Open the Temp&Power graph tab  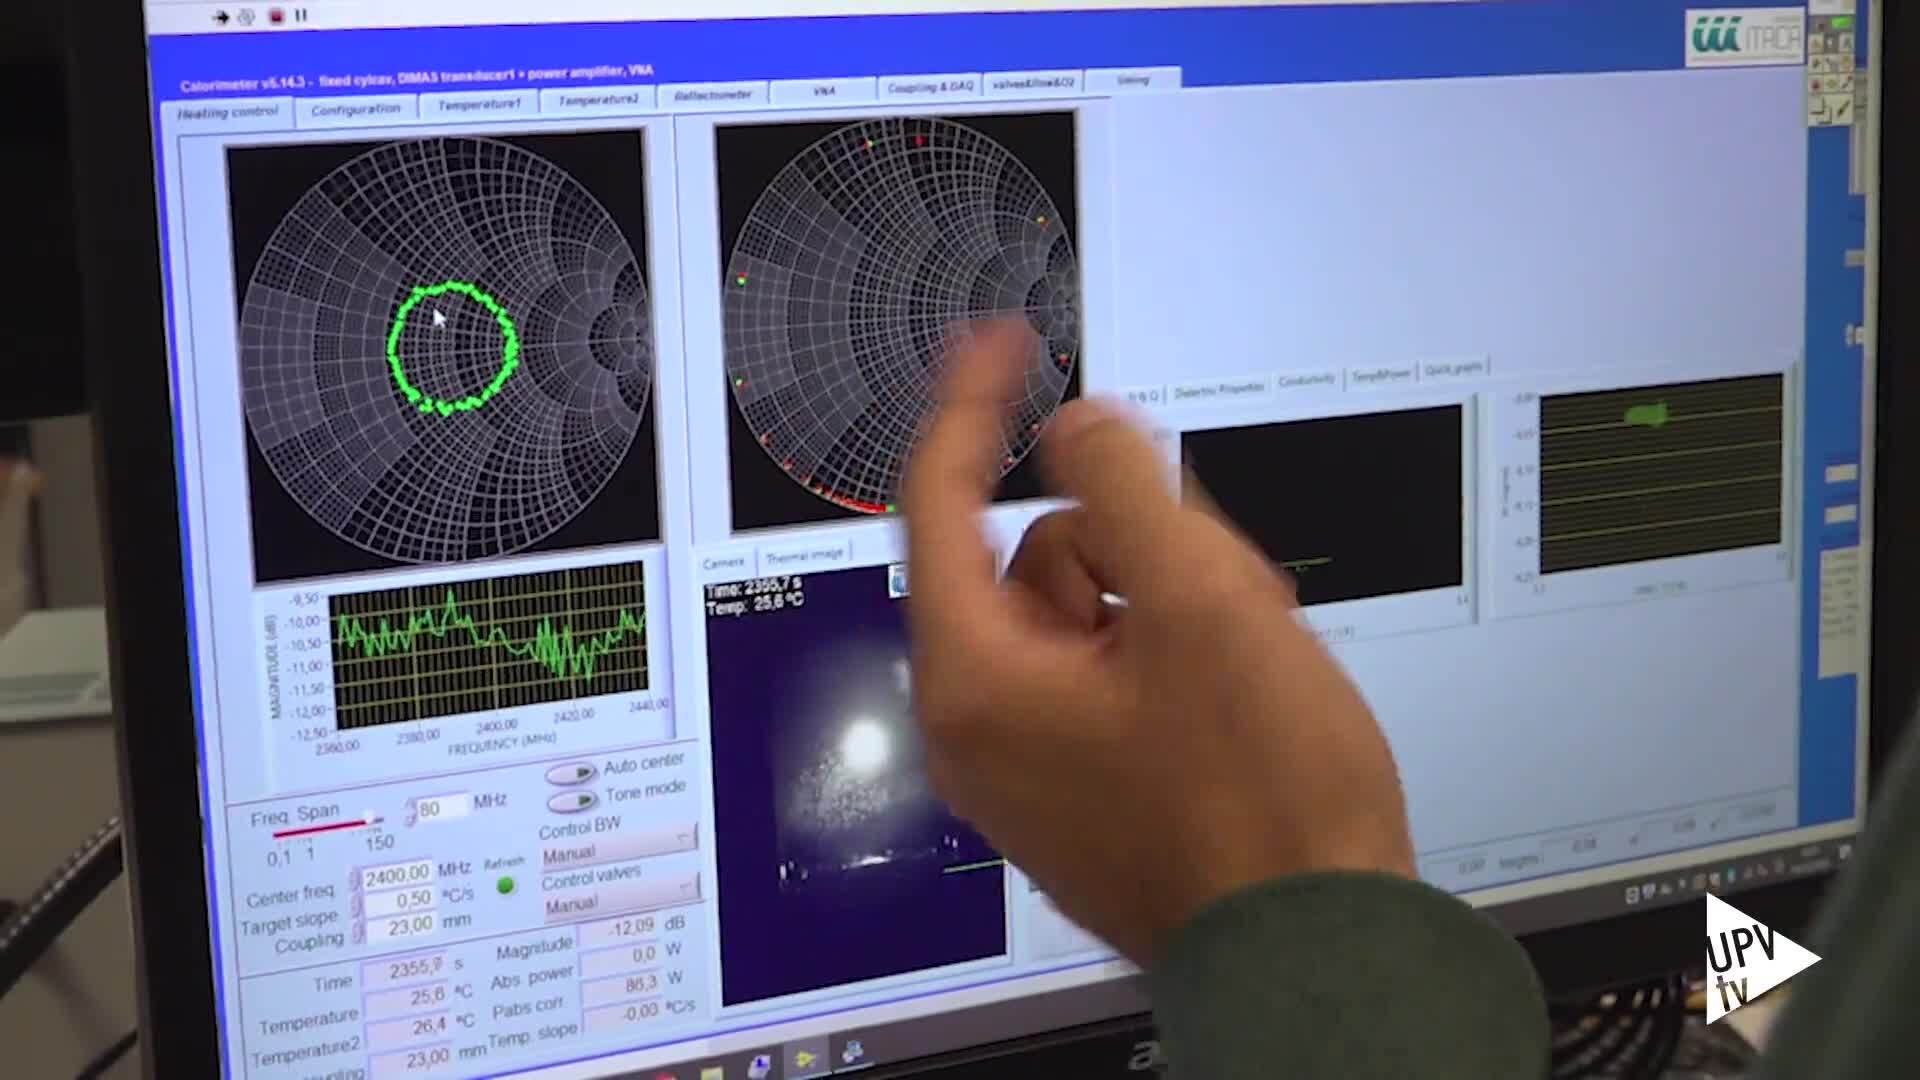coord(1381,374)
